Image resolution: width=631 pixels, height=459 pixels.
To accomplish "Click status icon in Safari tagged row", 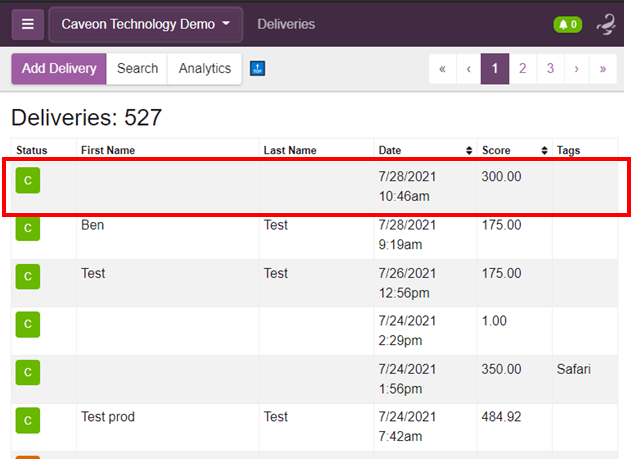I will point(28,373).
